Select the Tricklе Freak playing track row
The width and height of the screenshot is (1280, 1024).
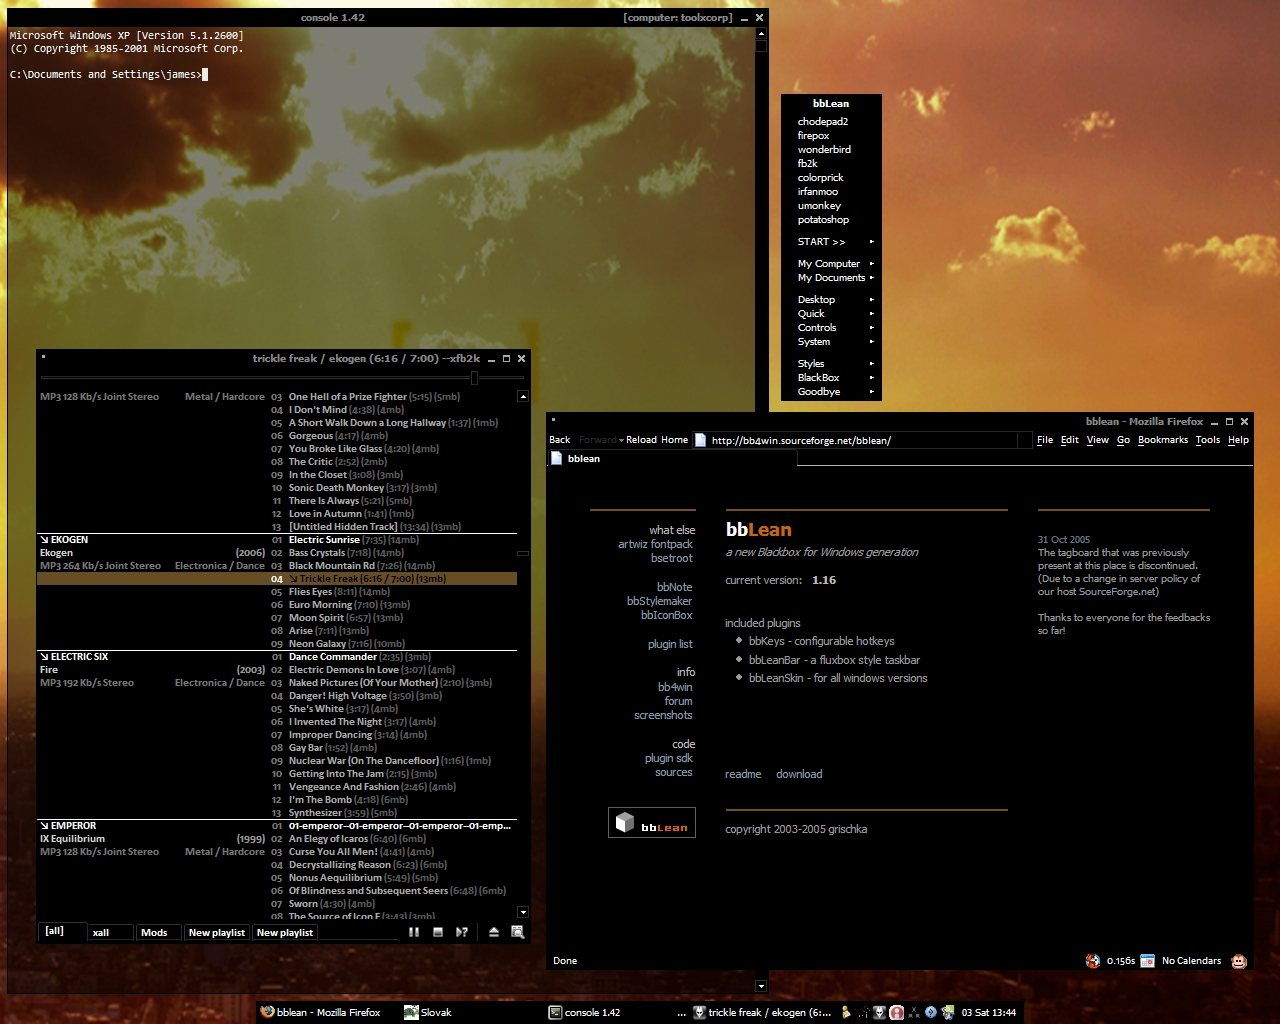point(277,579)
